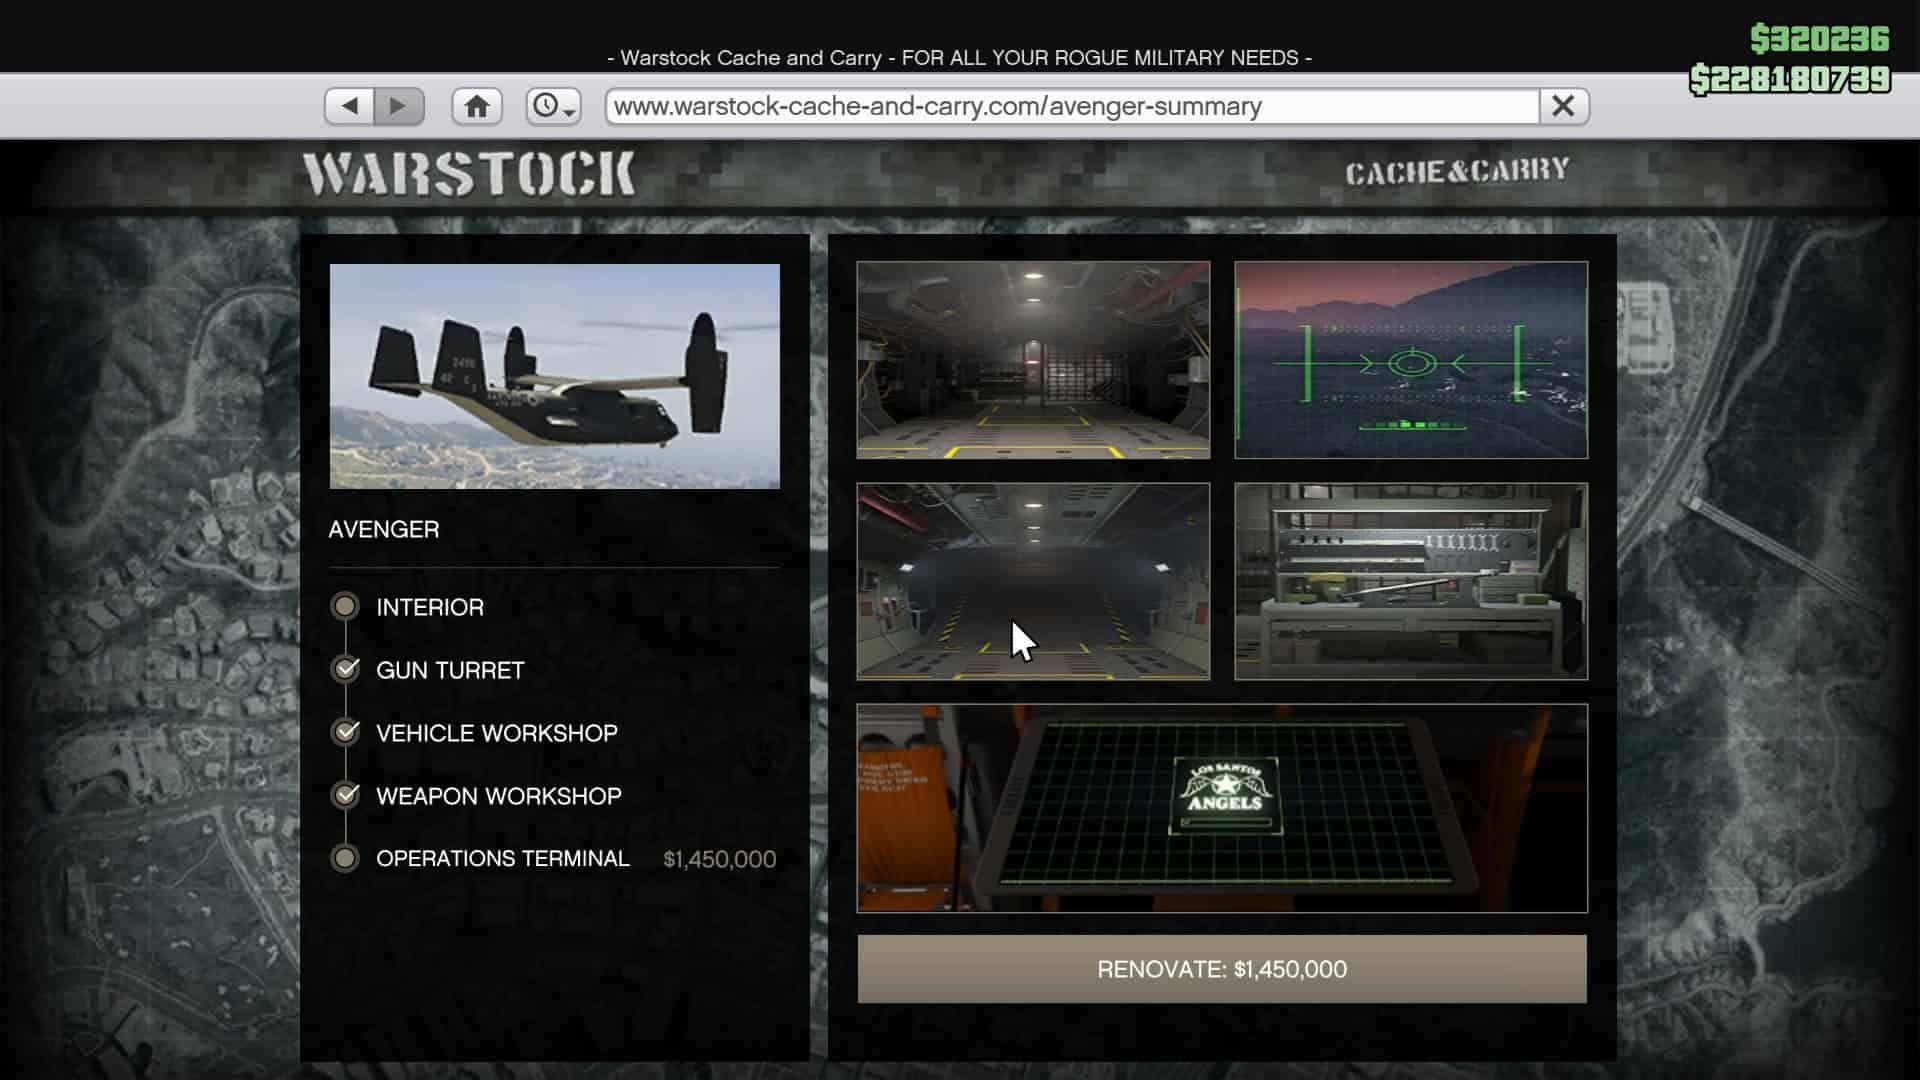Select the Operations Terminal upgrade

[346, 858]
